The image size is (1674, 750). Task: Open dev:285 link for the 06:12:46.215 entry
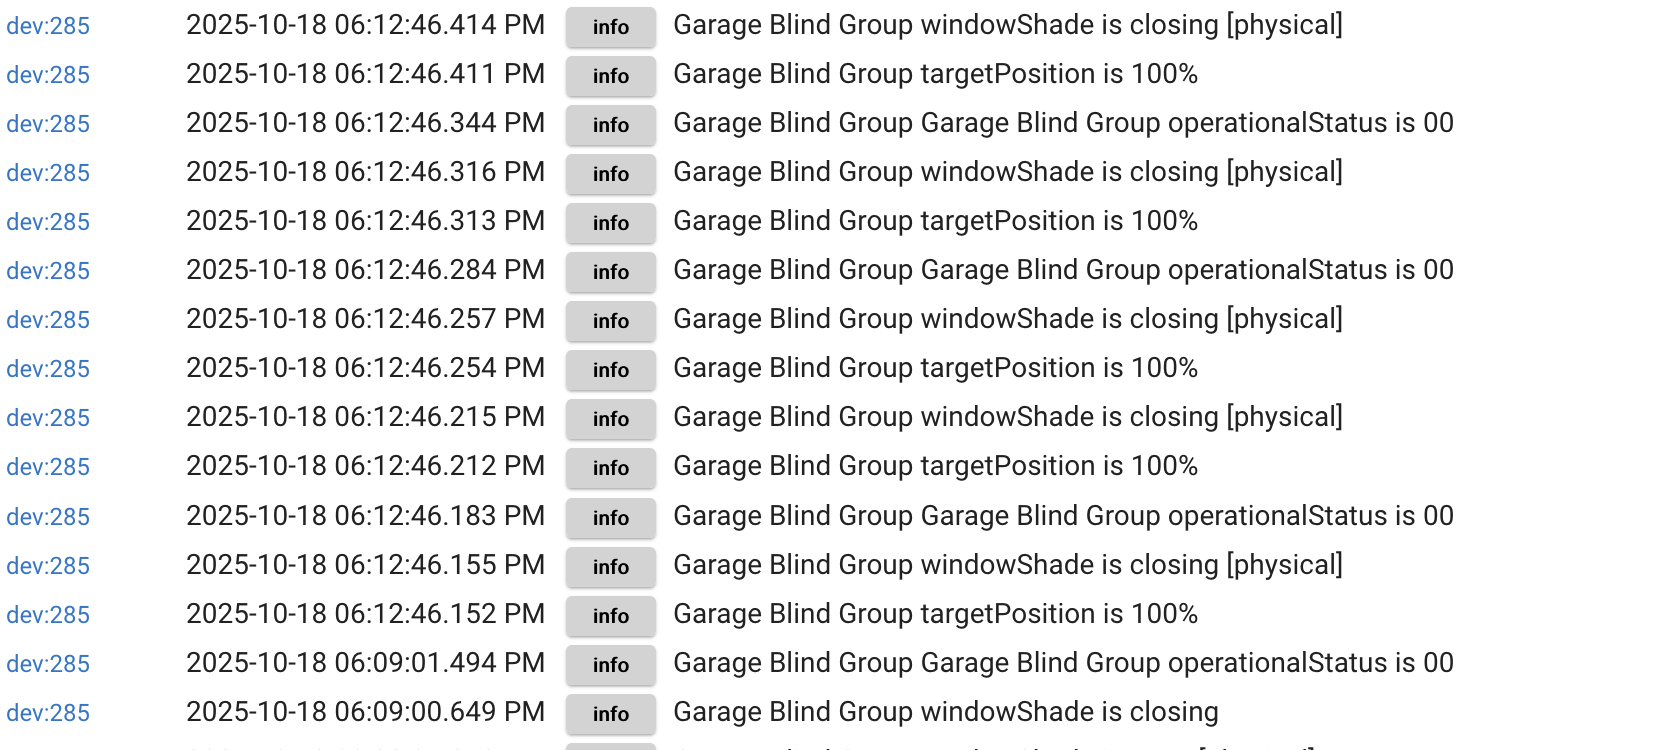pos(48,418)
